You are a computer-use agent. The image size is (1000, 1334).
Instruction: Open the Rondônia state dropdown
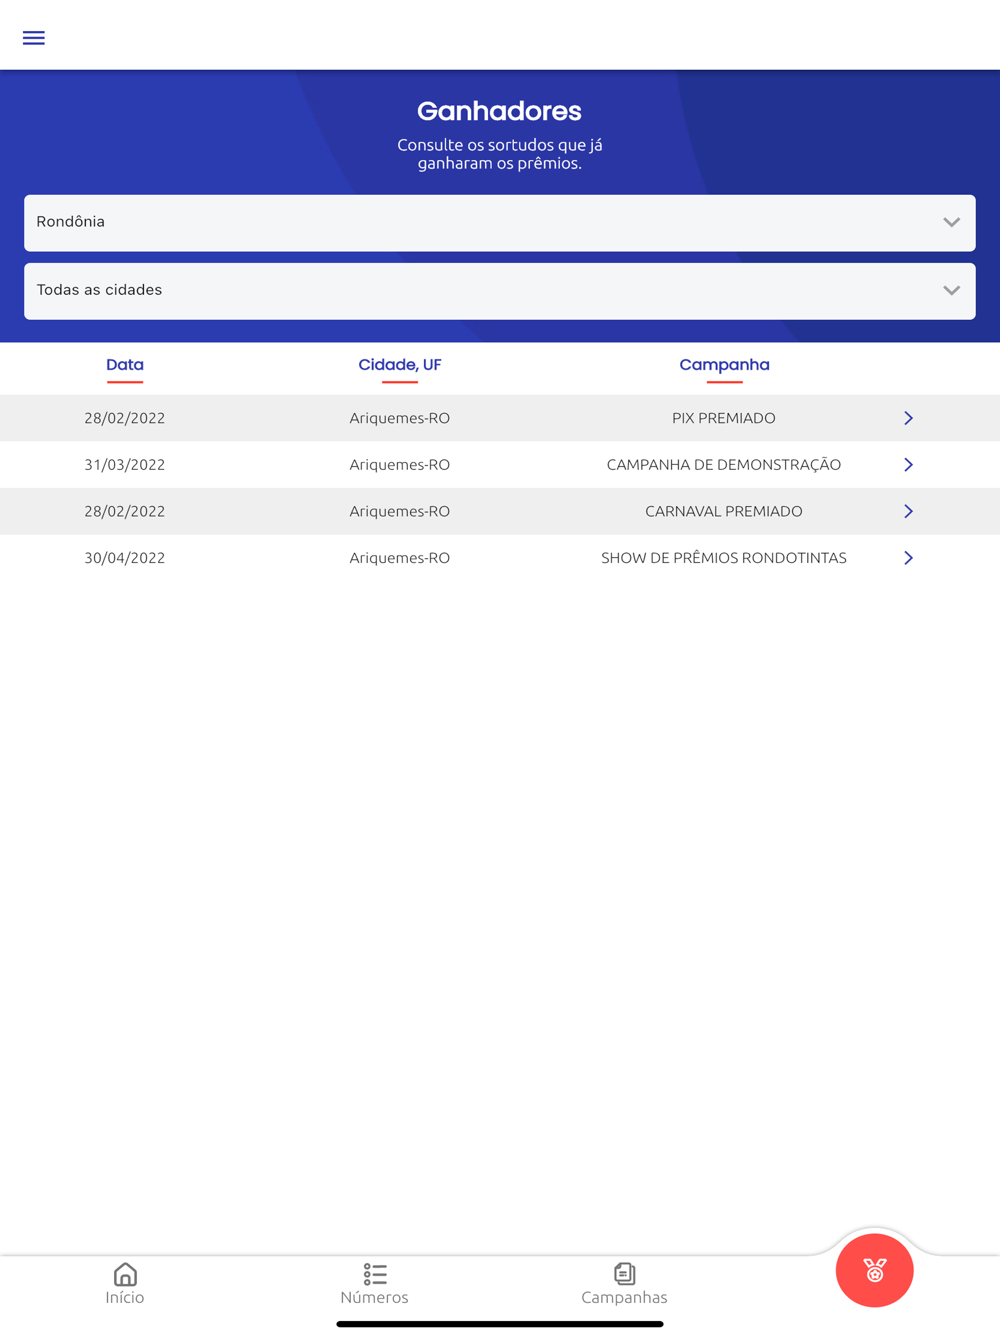[x=500, y=223]
